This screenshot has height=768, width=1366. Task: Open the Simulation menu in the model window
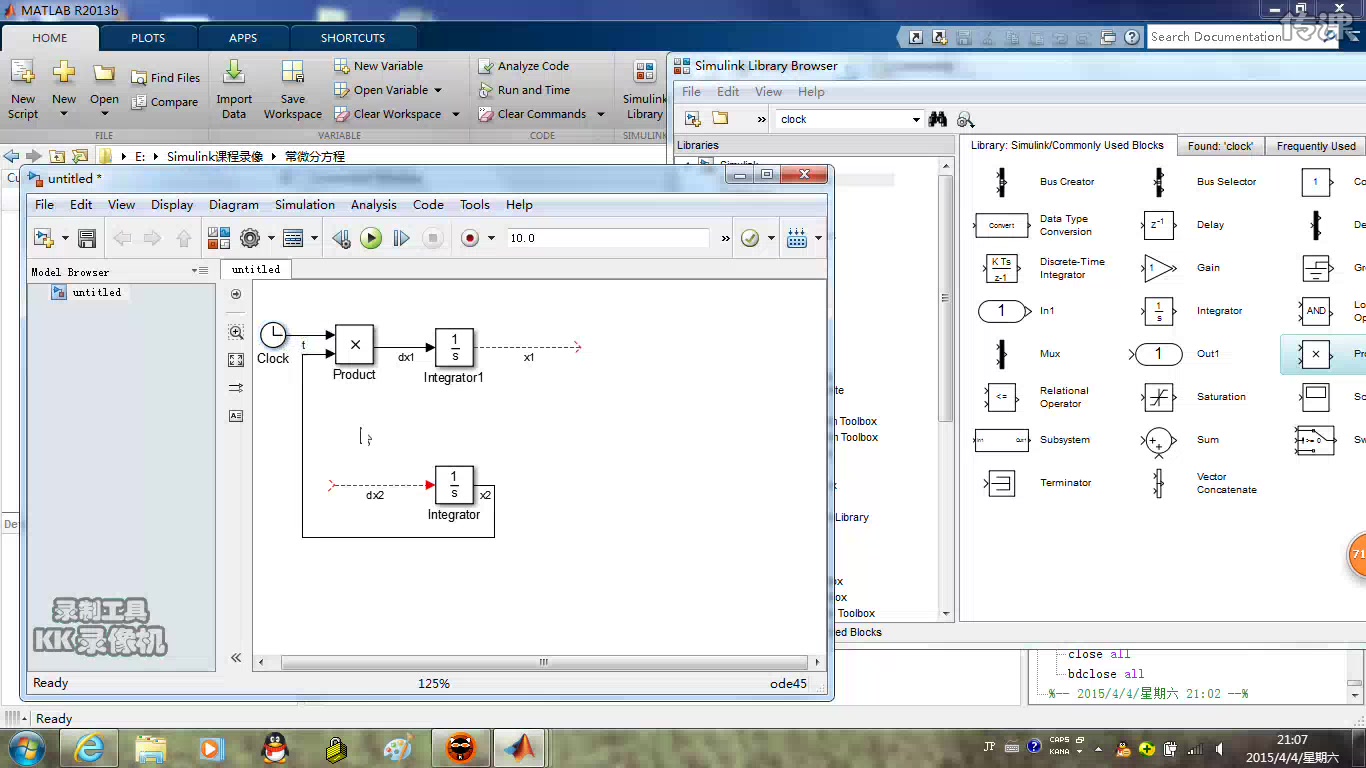pos(305,204)
